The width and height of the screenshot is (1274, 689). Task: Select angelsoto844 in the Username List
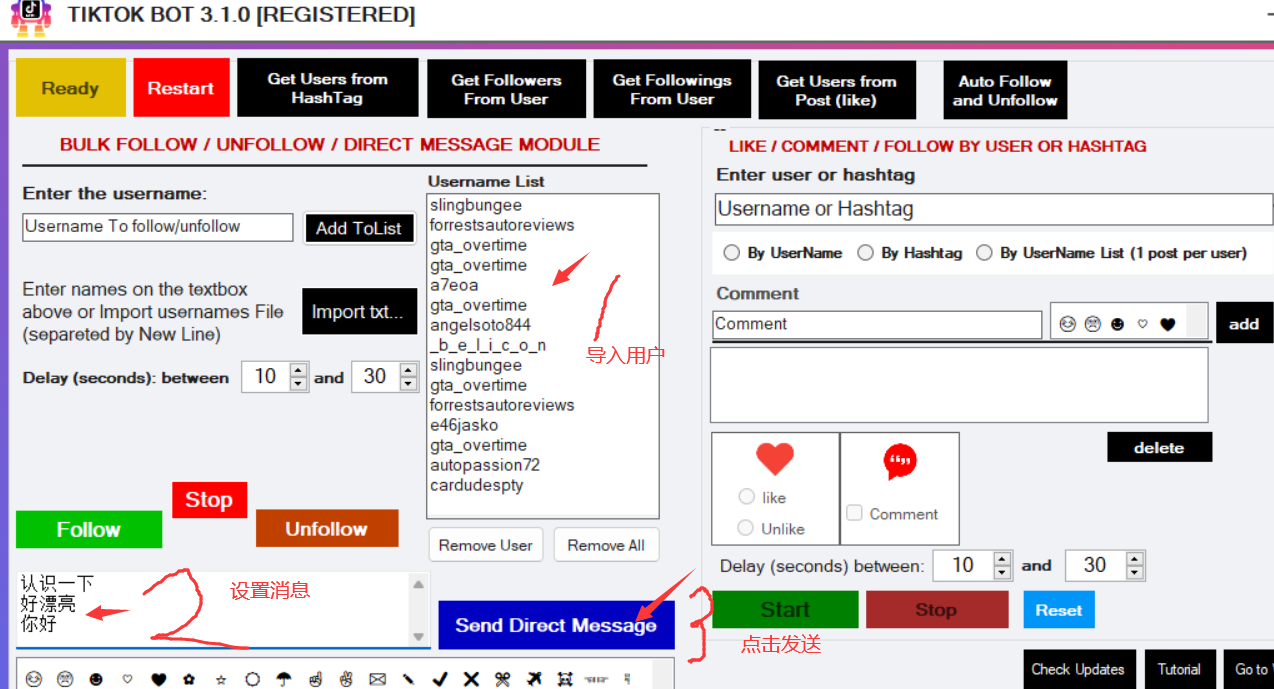[x=480, y=325]
